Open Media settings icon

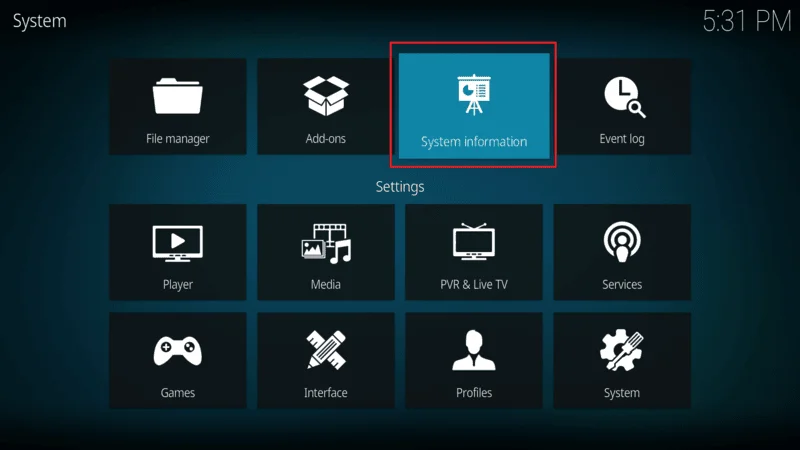(326, 243)
